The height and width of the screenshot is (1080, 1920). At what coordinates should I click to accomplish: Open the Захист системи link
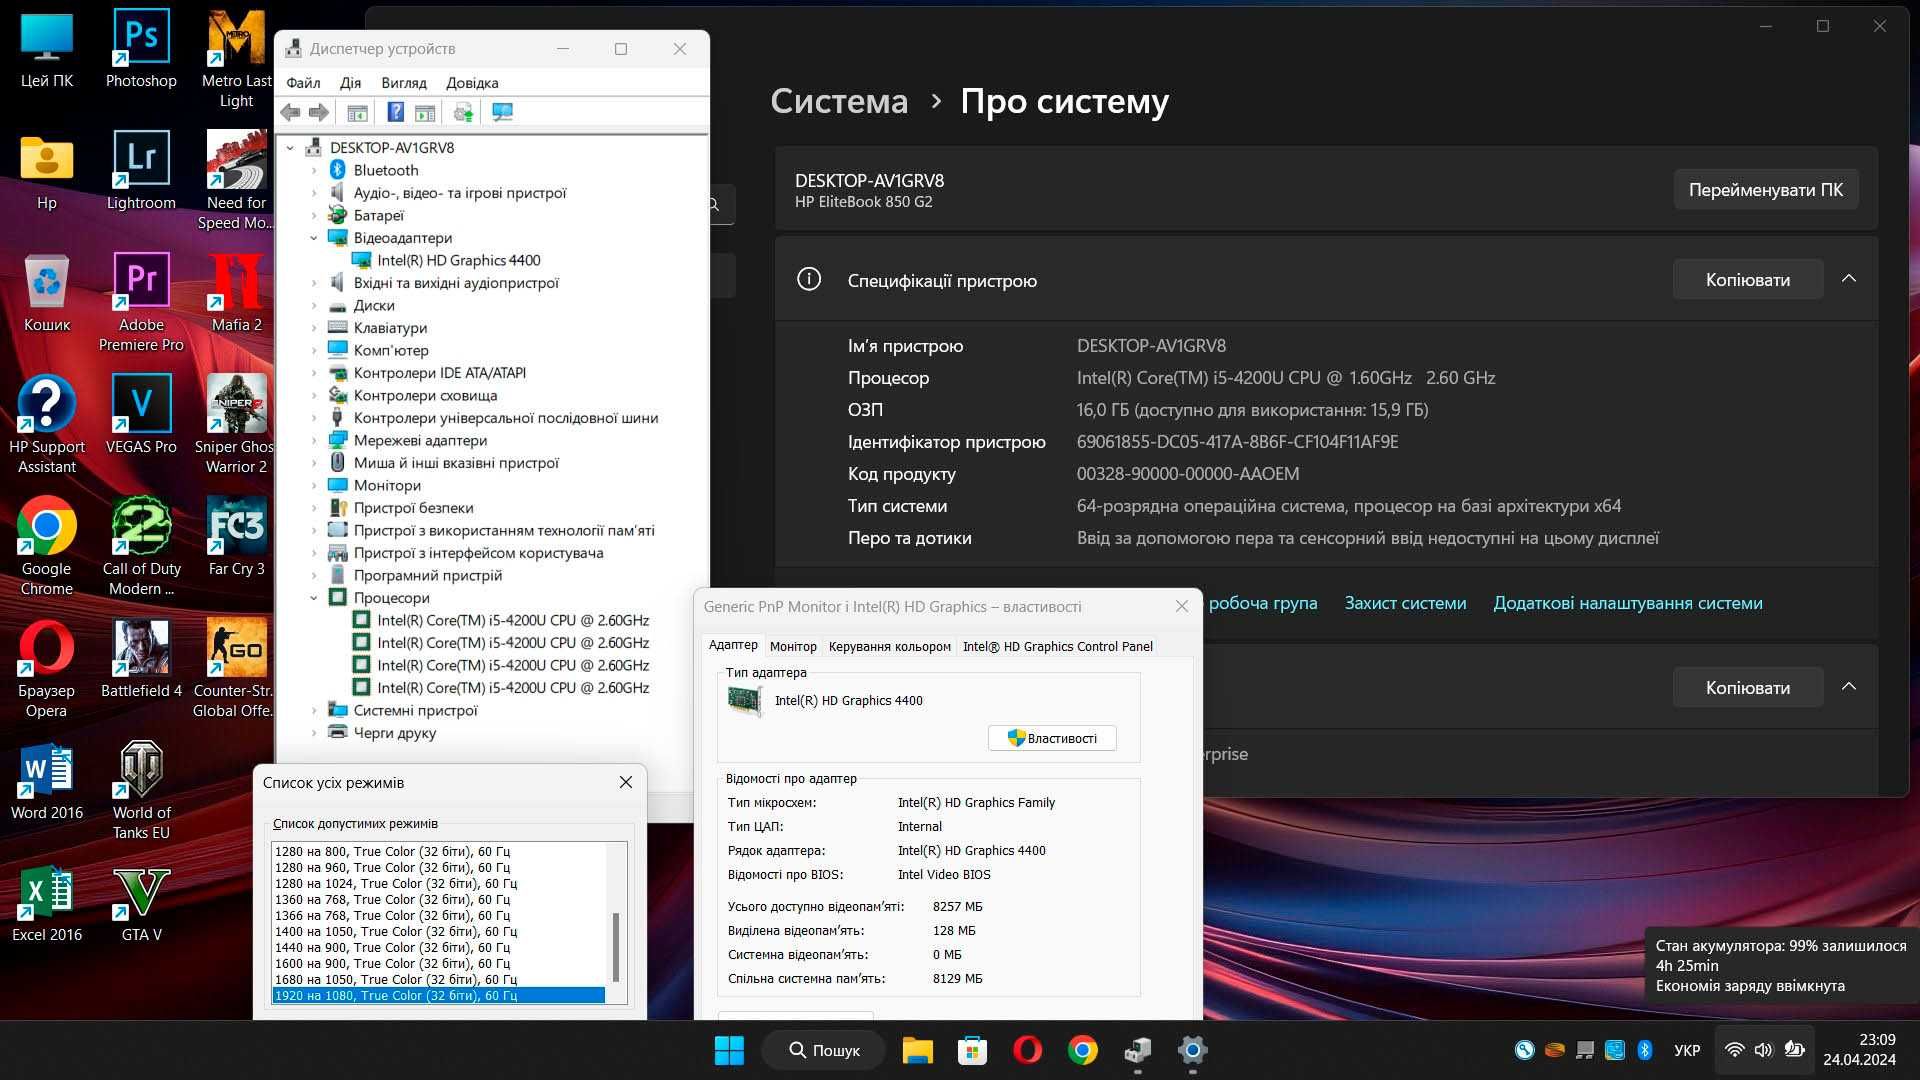(x=1405, y=603)
